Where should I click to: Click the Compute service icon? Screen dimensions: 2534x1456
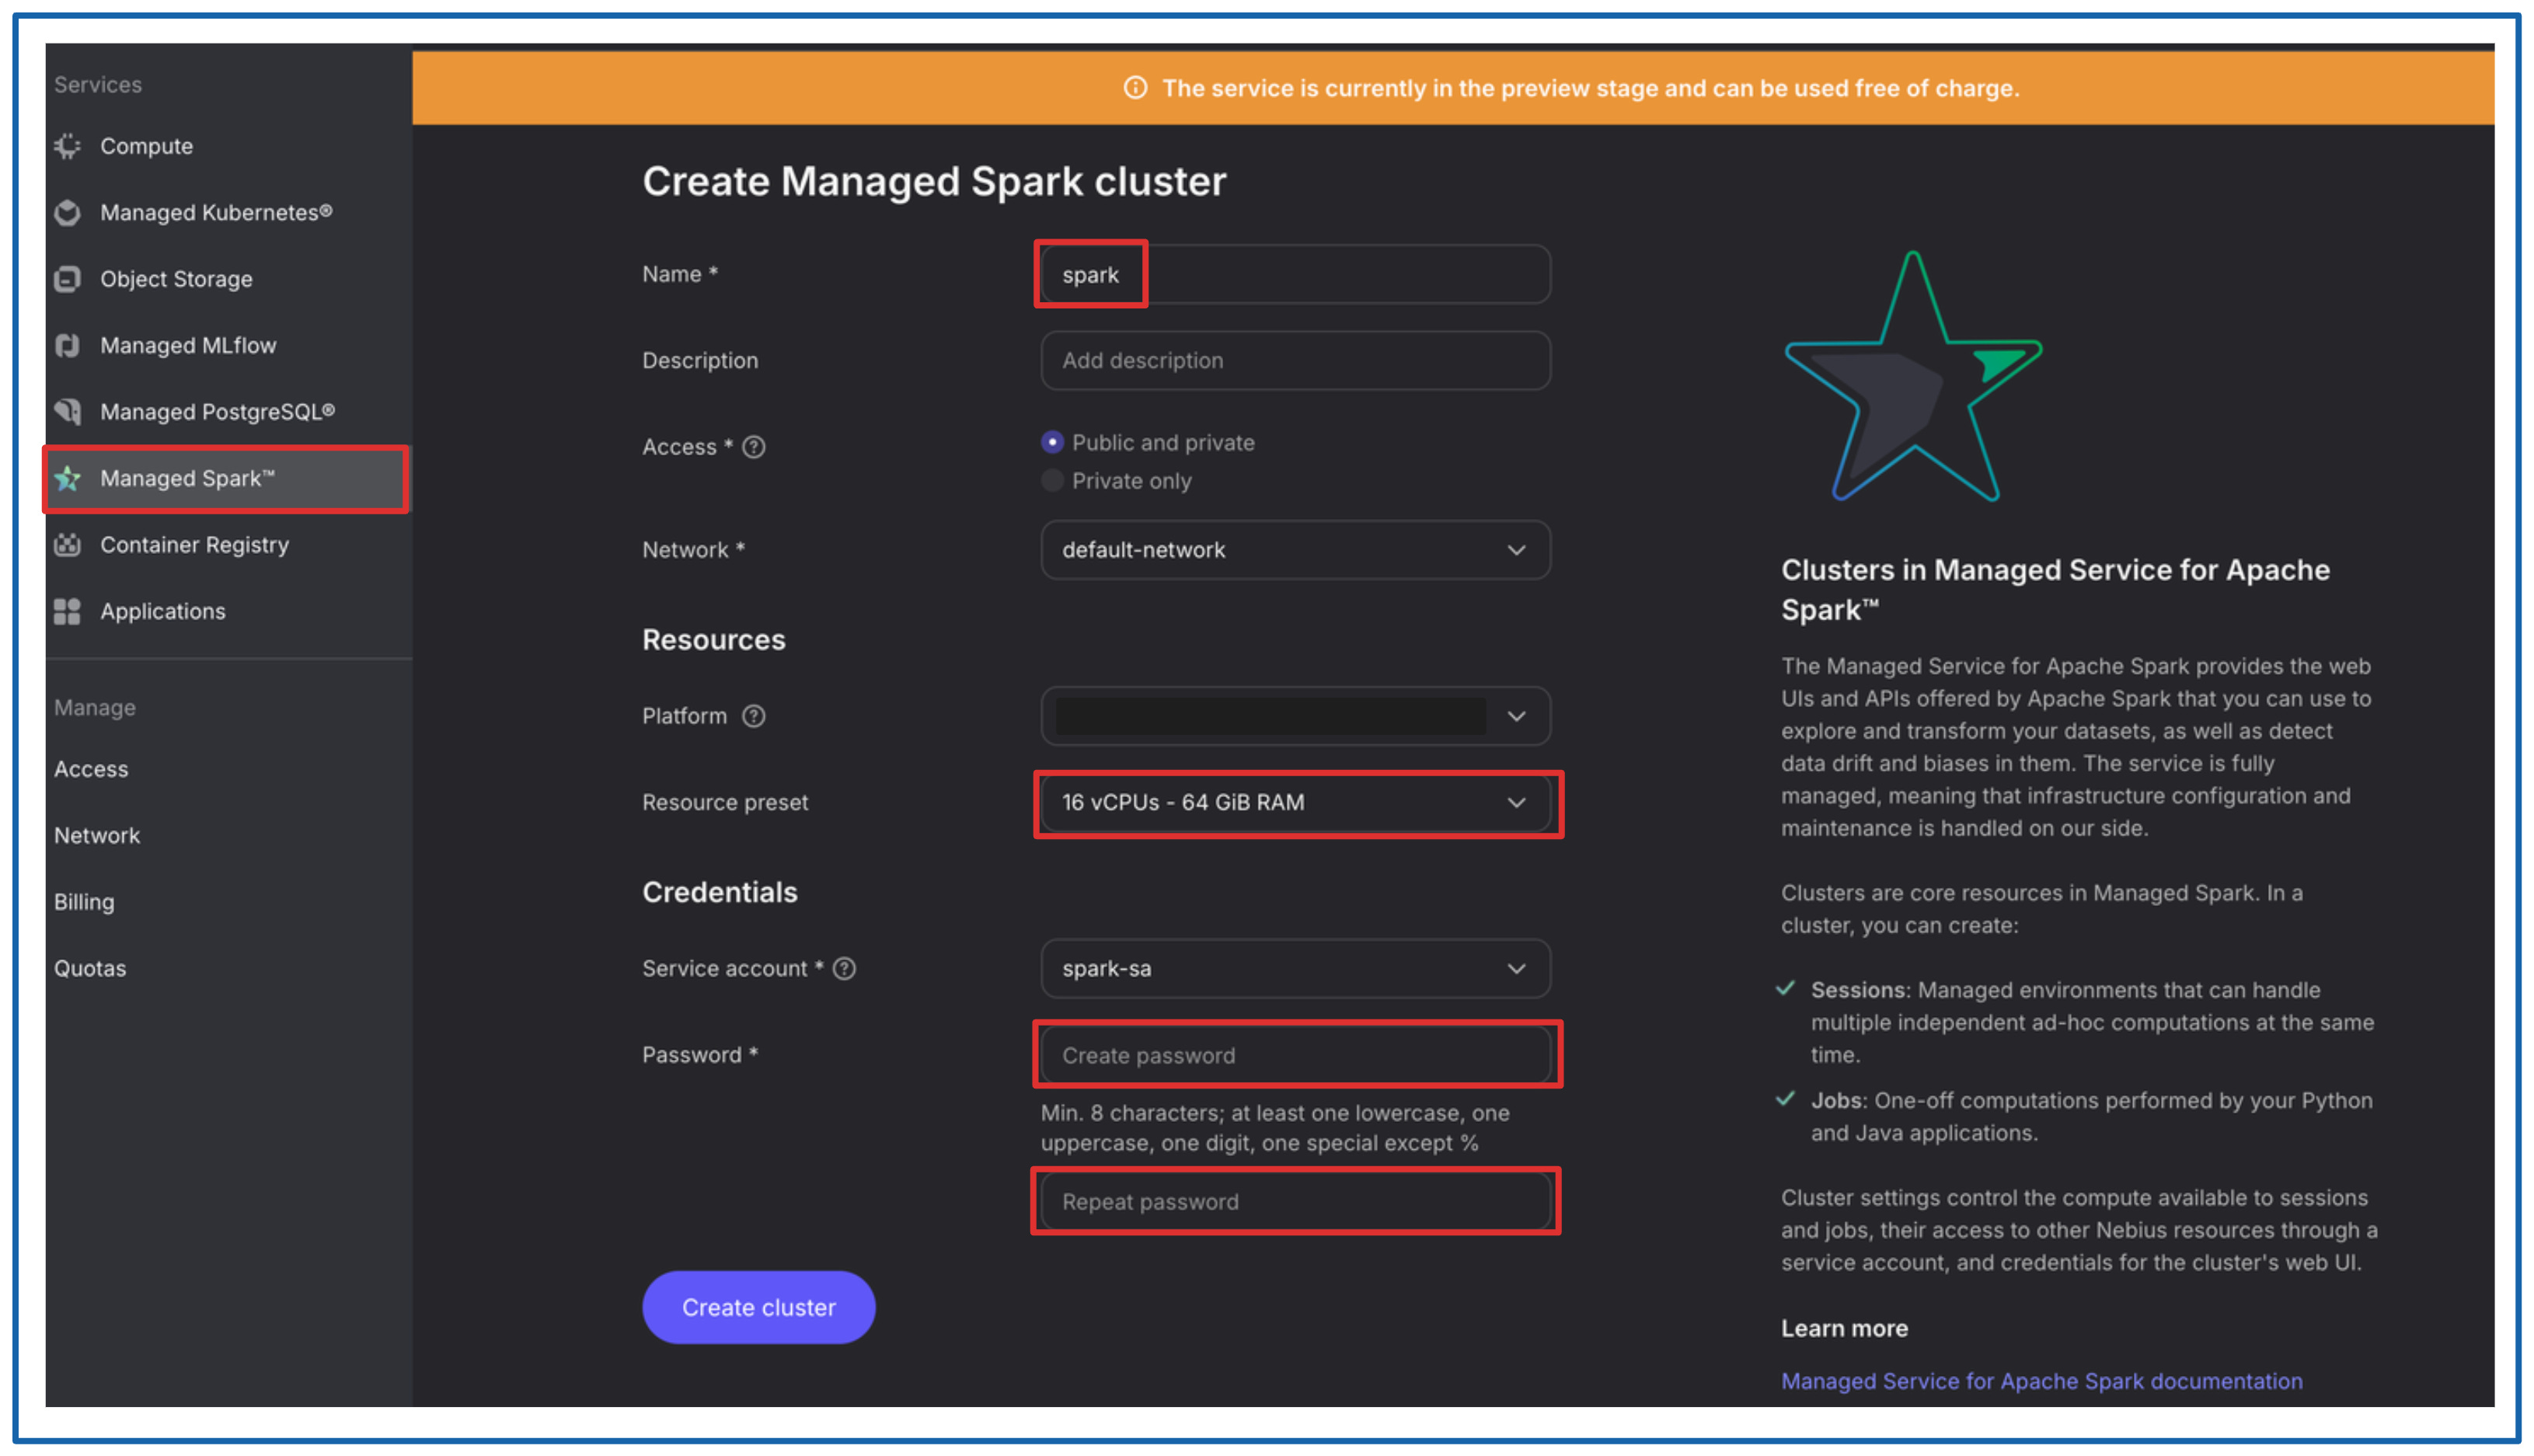tap(67, 146)
